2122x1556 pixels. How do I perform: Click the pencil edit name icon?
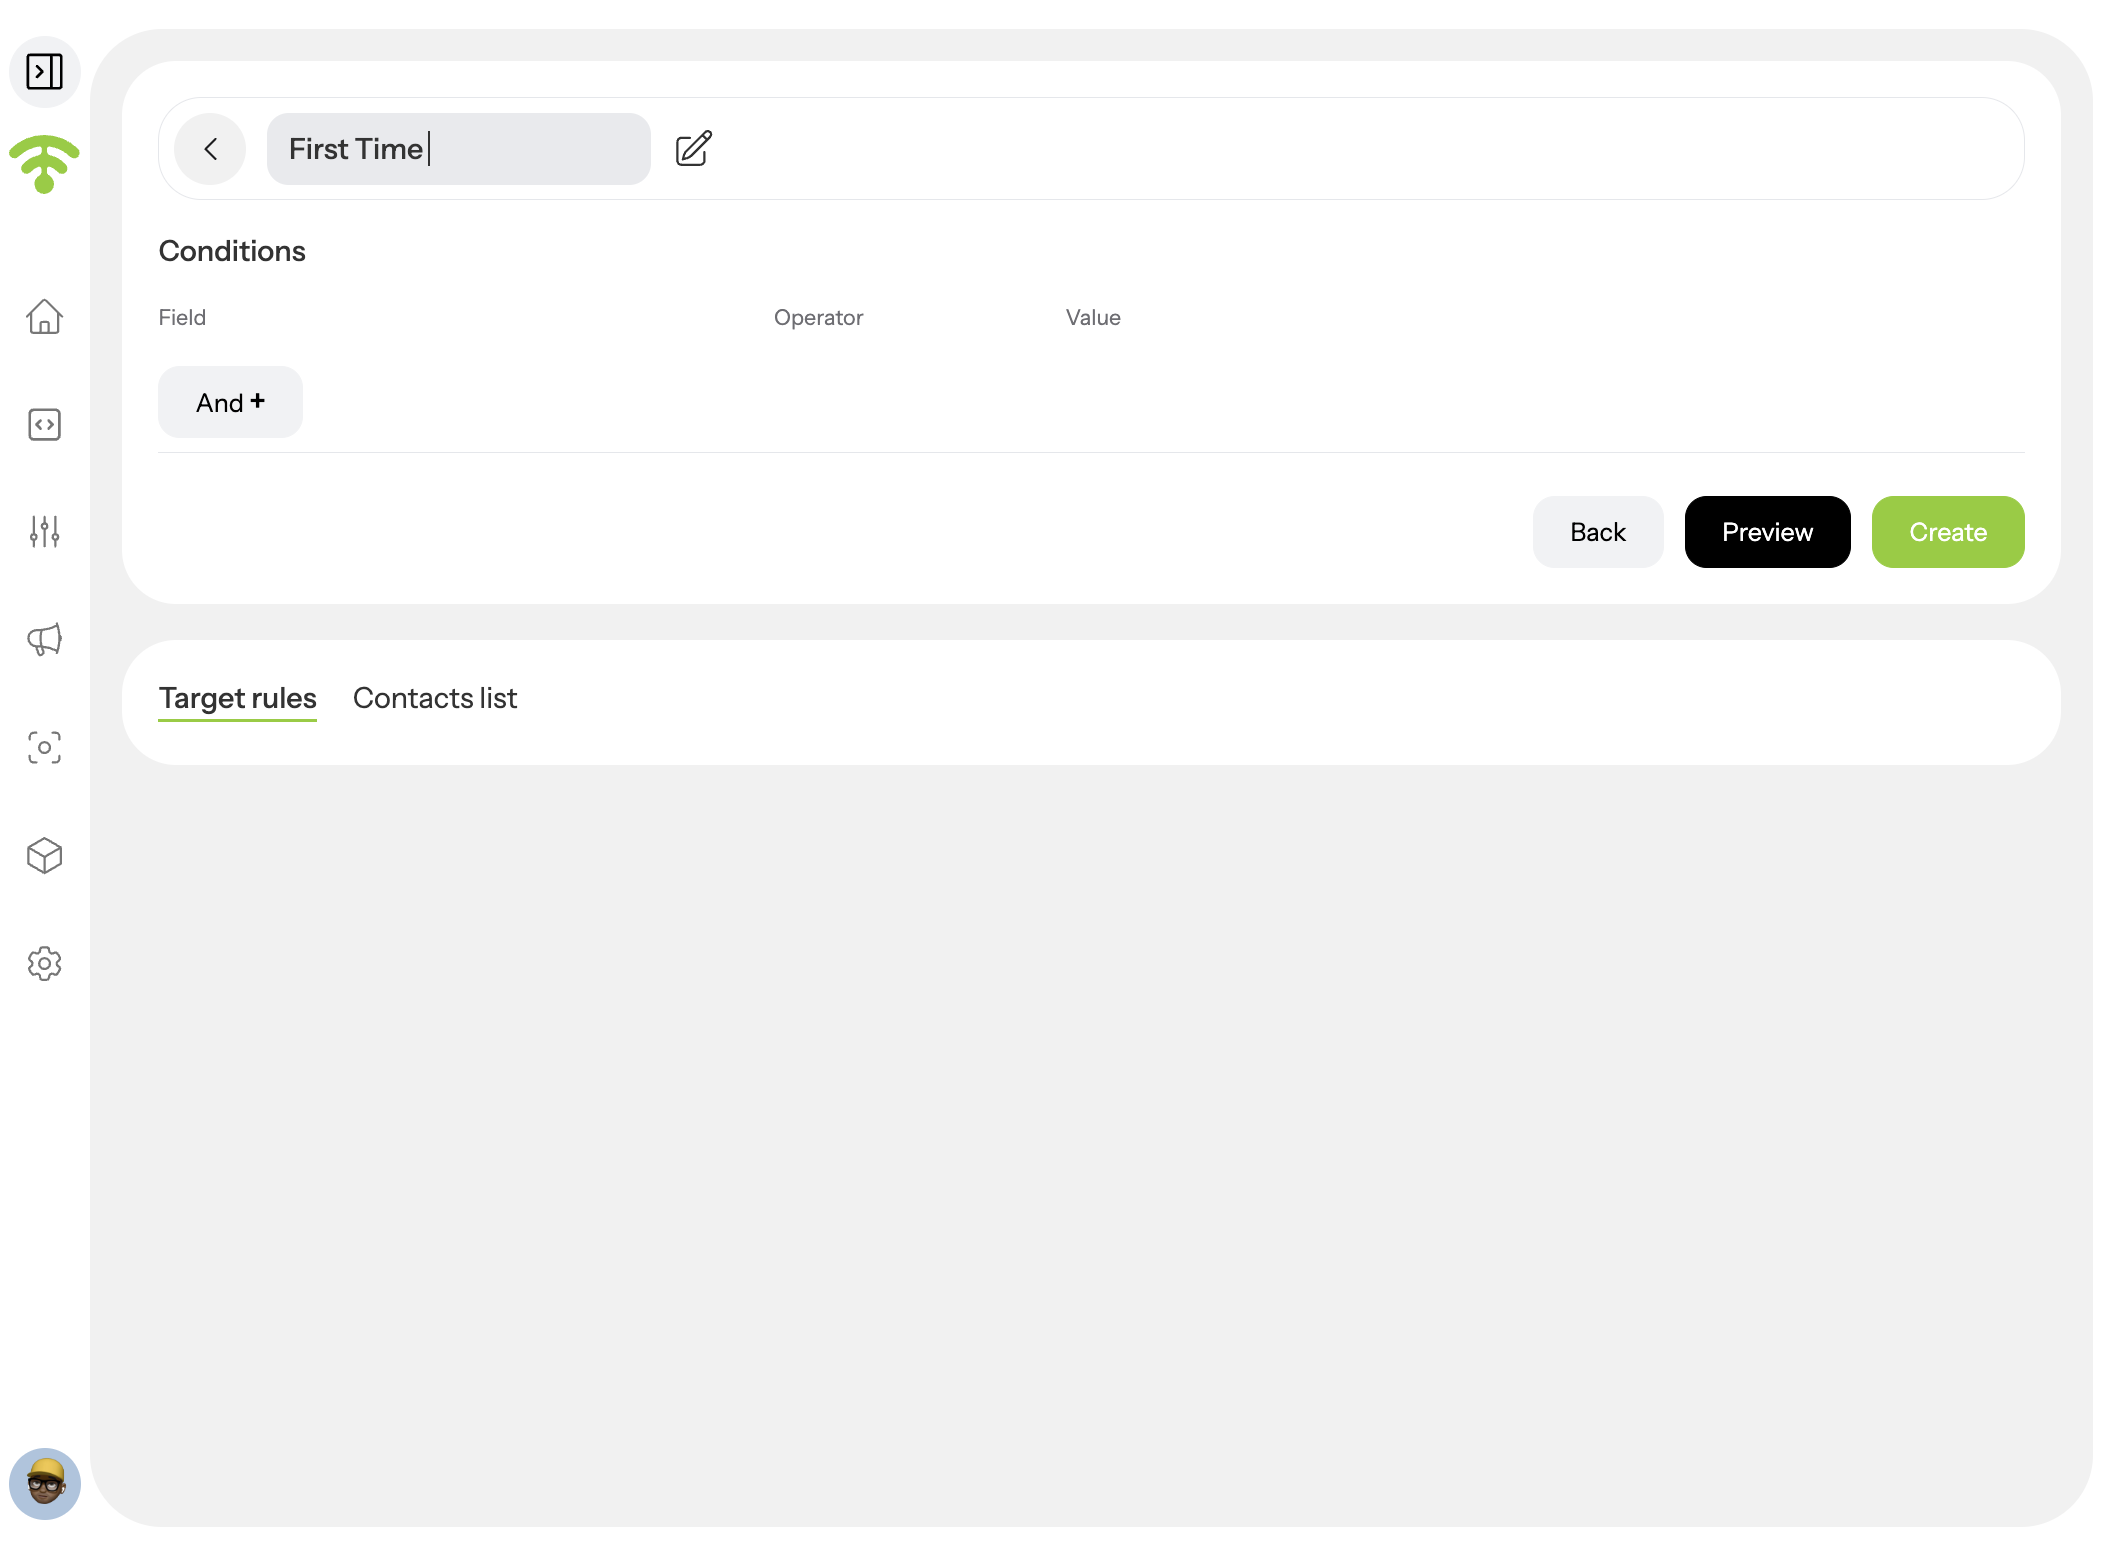(694, 149)
